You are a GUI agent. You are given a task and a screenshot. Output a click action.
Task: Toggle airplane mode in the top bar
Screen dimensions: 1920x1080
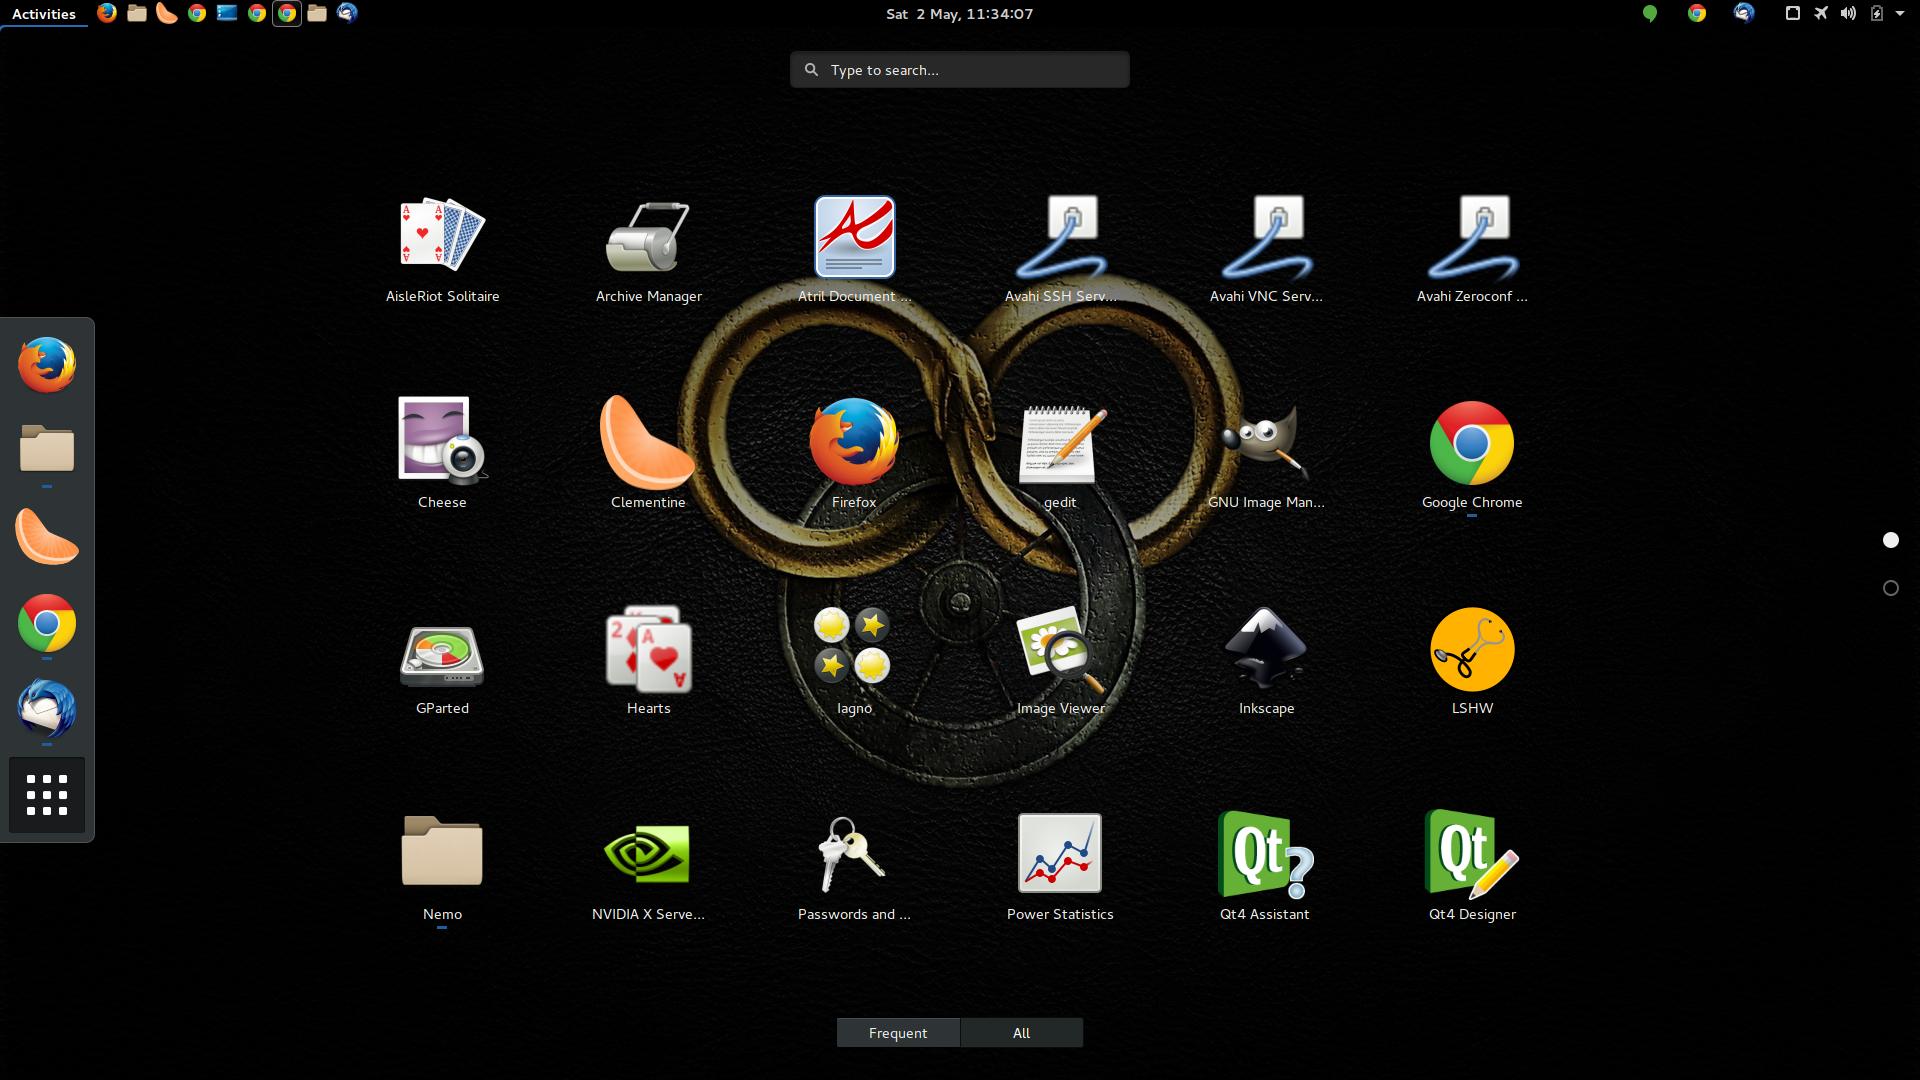pos(1819,13)
